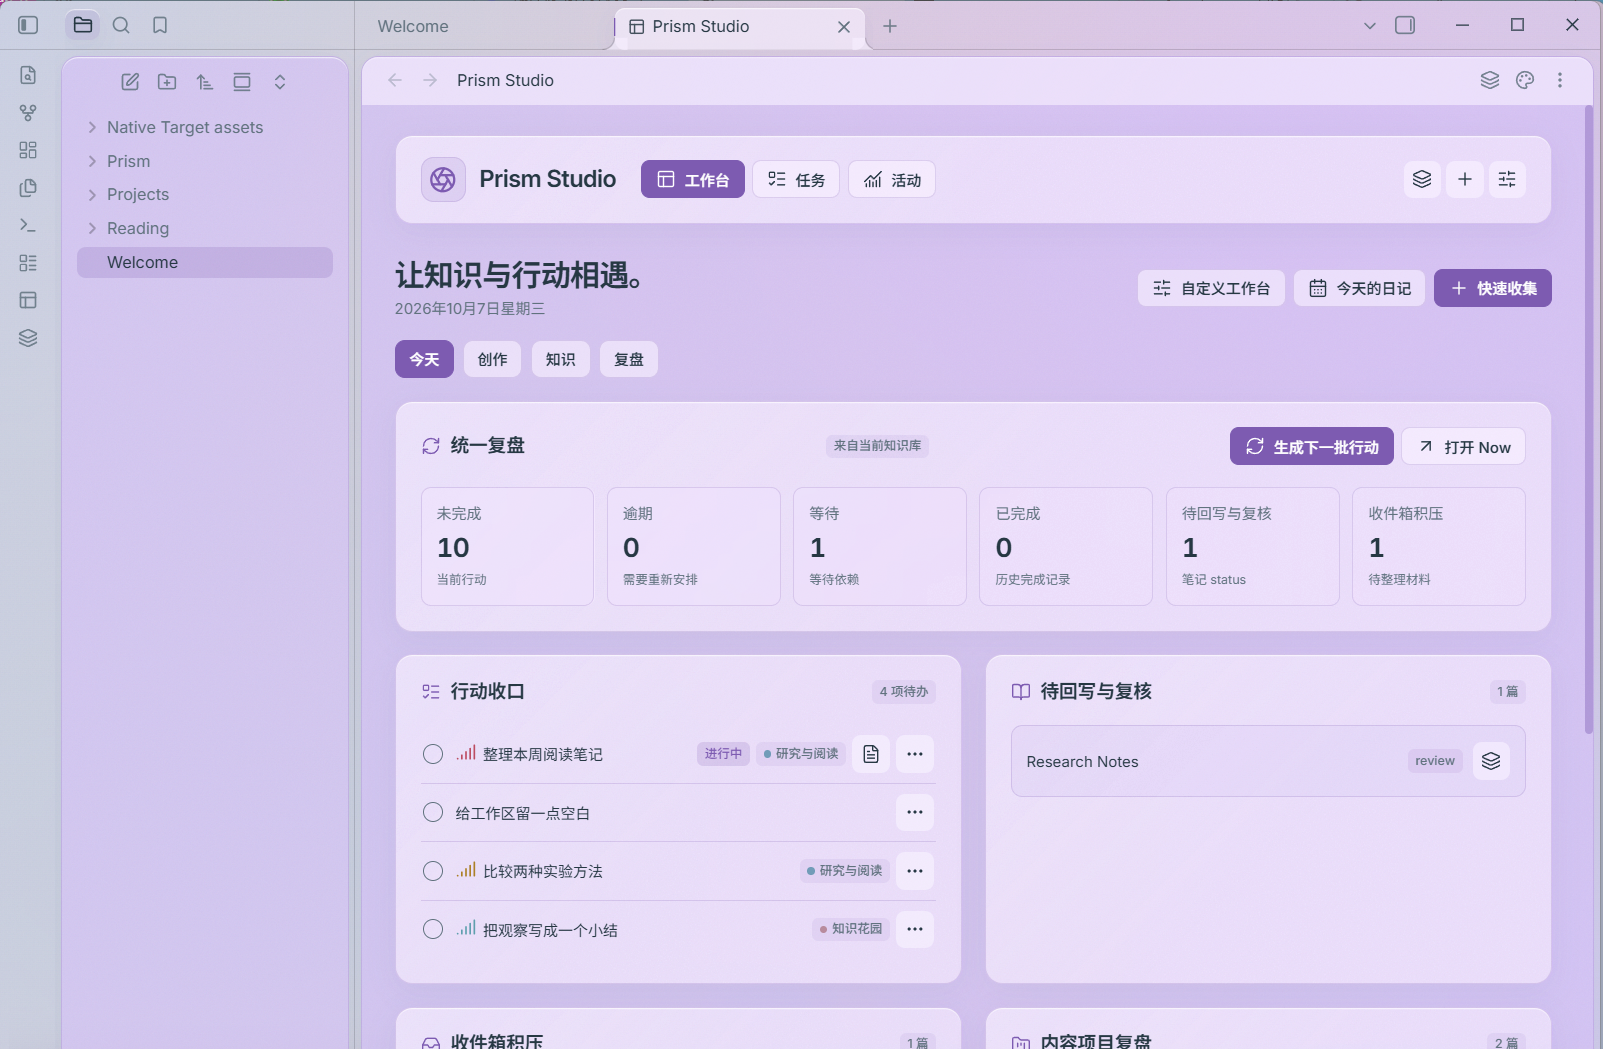Click the 快速收集 button
Viewport: 1603px width, 1049px height.
[x=1493, y=288]
